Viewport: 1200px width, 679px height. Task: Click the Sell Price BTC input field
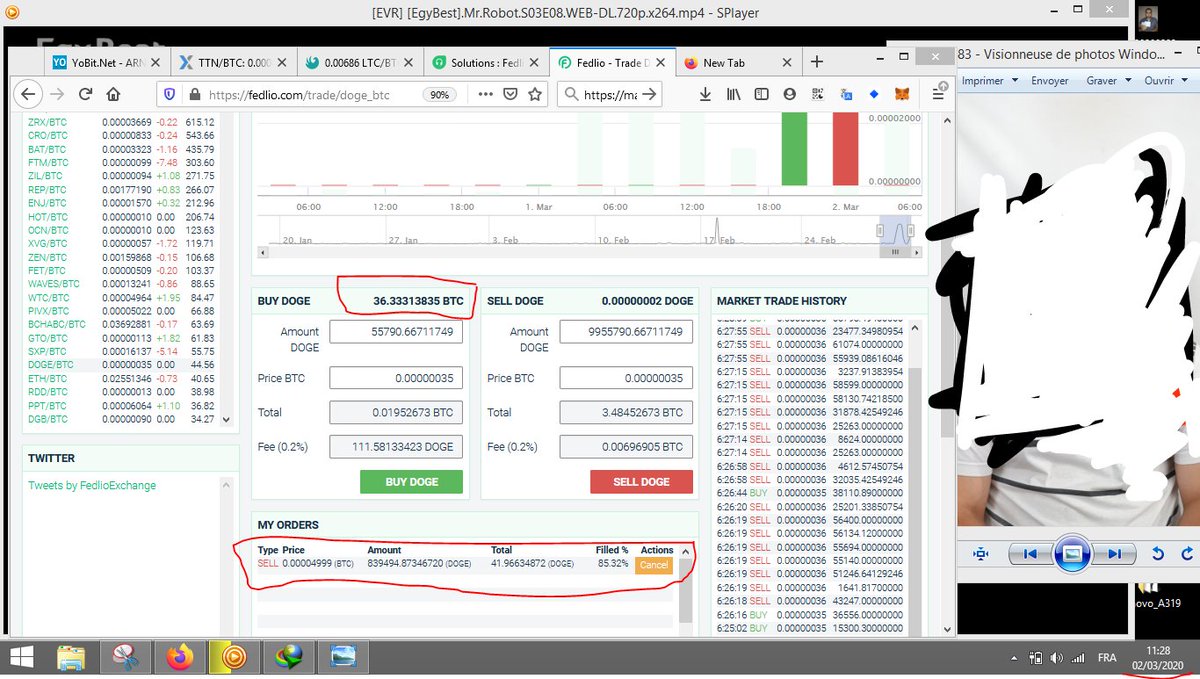(626, 378)
